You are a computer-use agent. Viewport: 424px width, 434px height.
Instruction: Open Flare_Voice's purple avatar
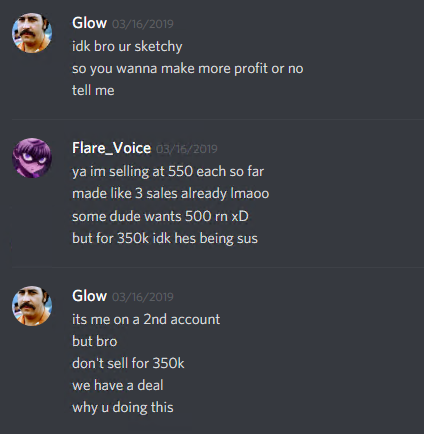coord(32,158)
